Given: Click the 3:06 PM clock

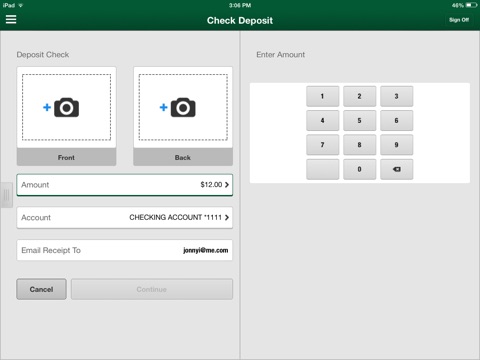Looking at the screenshot, I should pos(240,5).
